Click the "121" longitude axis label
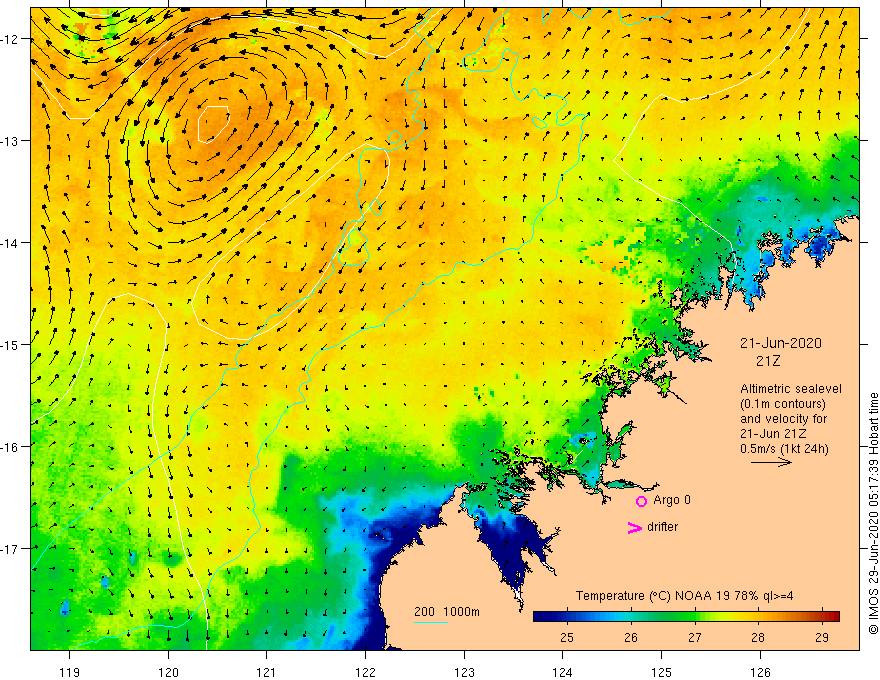Screen dimensions: 880x680 click(267, 672)
